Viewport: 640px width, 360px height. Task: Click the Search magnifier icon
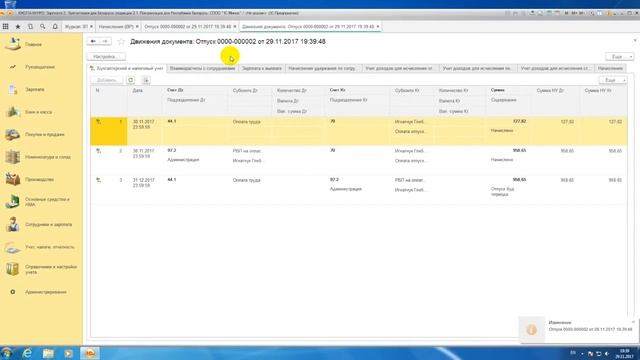pos(42,27)
